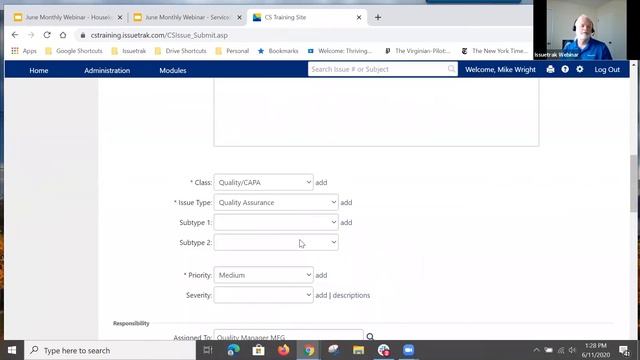This screenshot has height=360, width=640.
Task: Click the large description text area
Action: (376, 113)
